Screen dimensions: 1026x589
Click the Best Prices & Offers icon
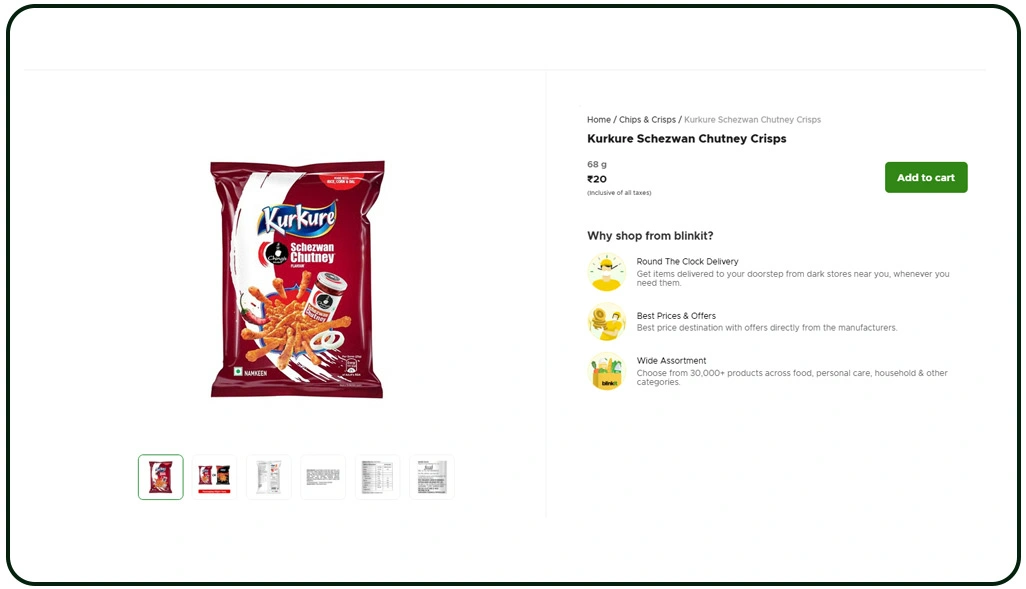(x=607, y=321)
